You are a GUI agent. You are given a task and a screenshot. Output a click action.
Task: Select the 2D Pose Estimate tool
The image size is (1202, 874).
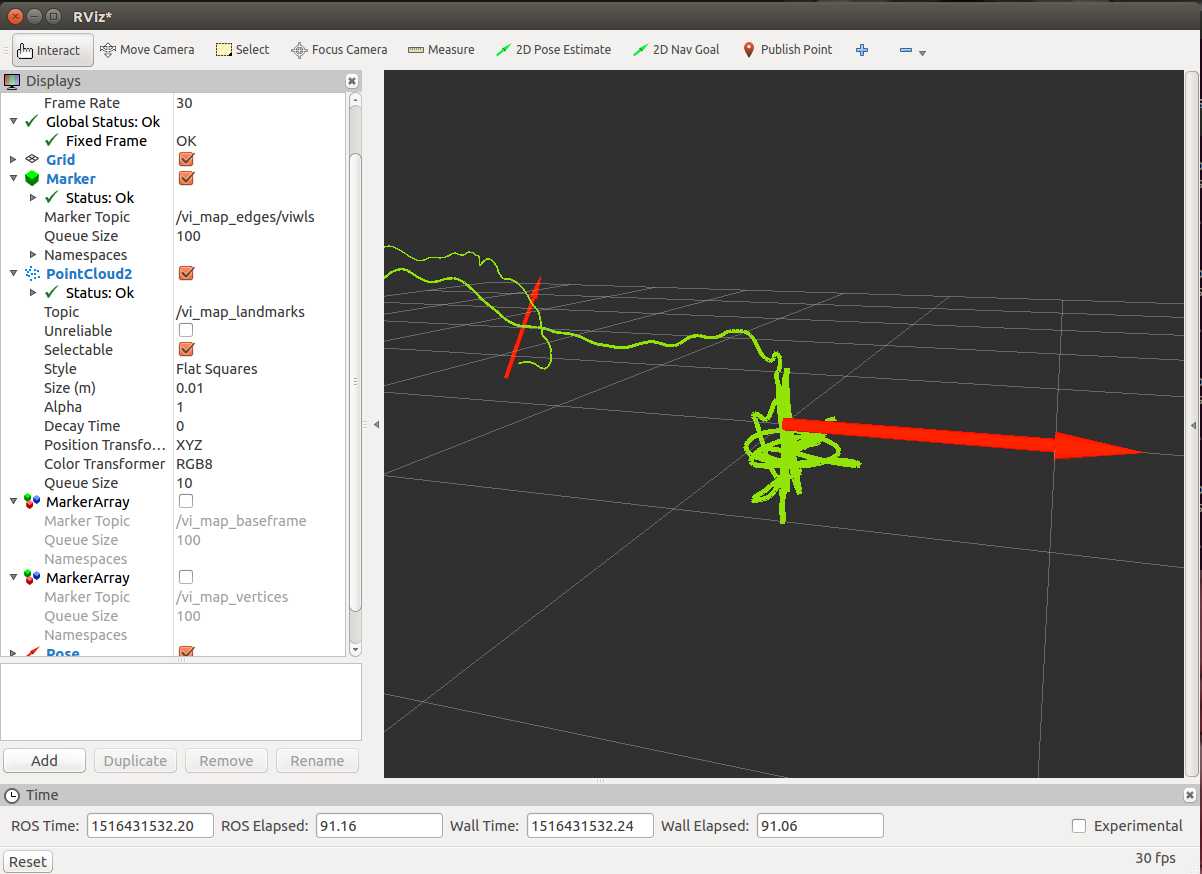(553, 50)
